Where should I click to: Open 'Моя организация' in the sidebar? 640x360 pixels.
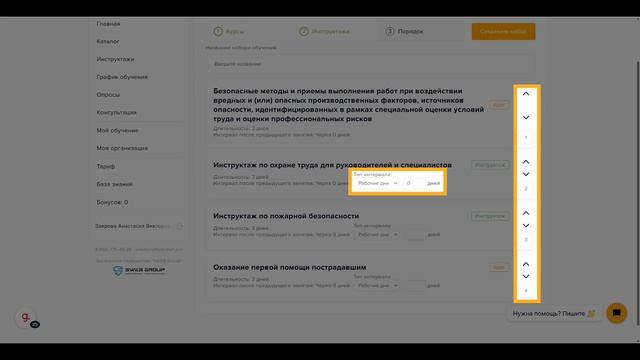[x=122, y=148]
